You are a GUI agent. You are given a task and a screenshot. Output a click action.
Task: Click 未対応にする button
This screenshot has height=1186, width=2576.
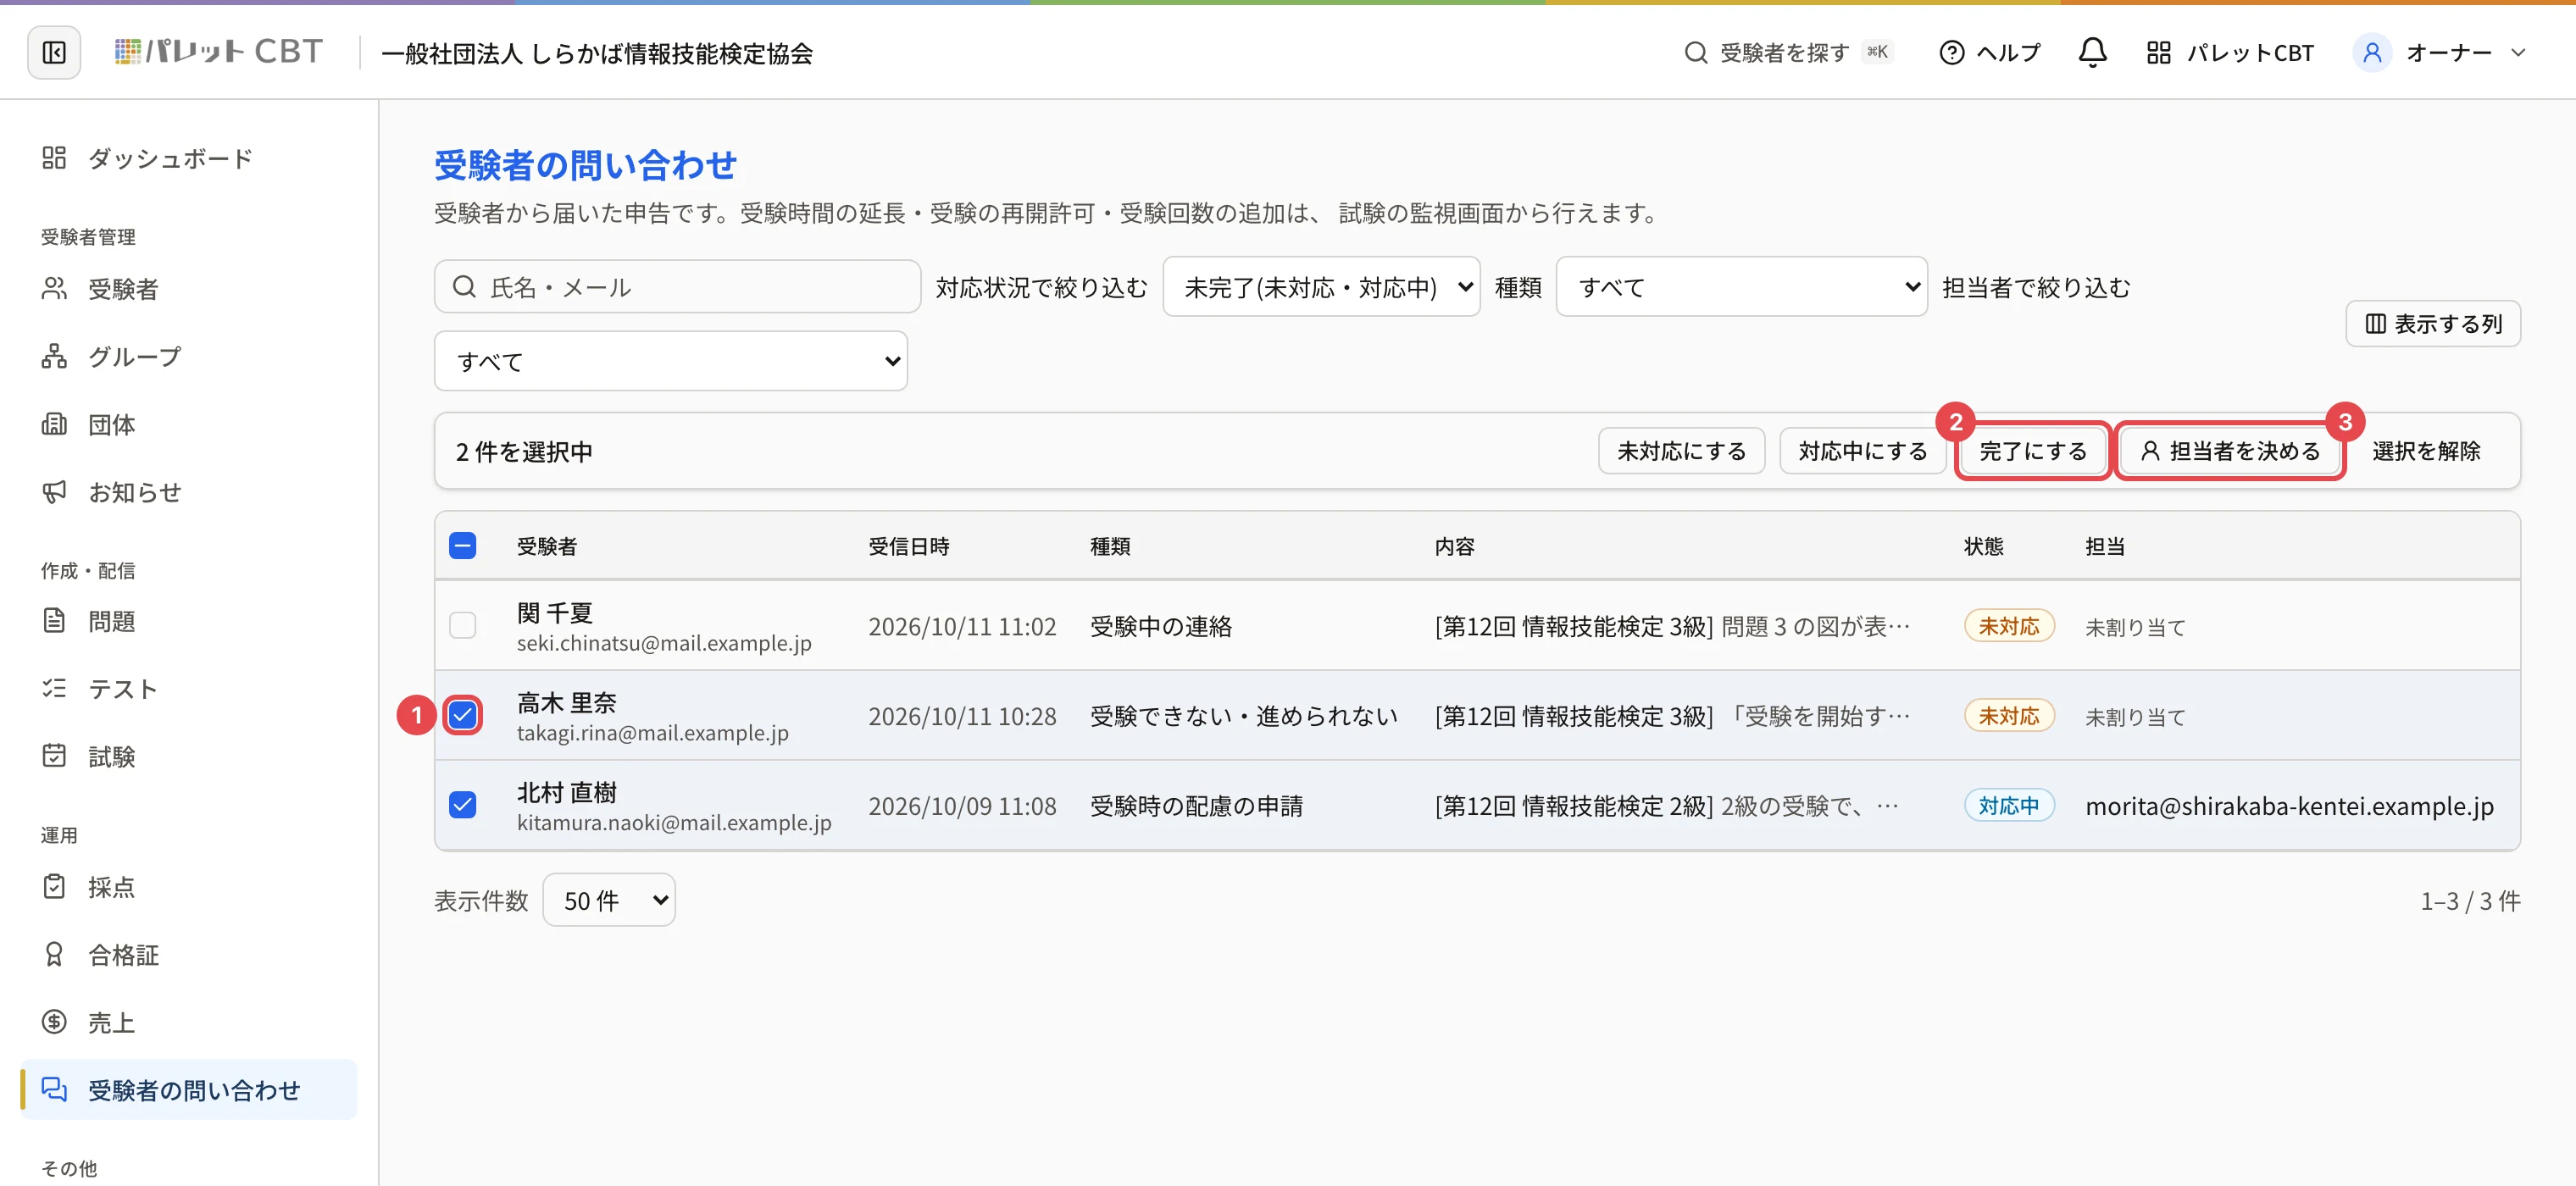pos(1681,451)
